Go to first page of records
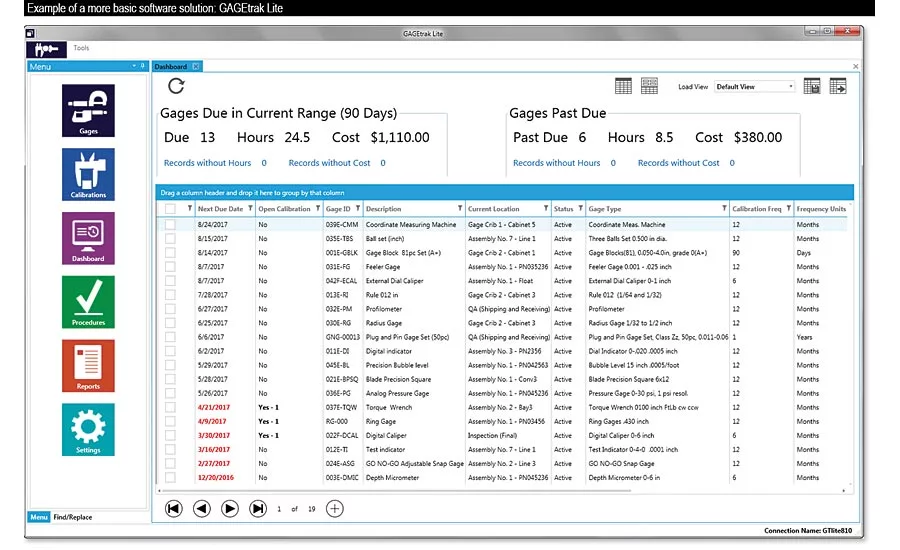 point(173,509)
